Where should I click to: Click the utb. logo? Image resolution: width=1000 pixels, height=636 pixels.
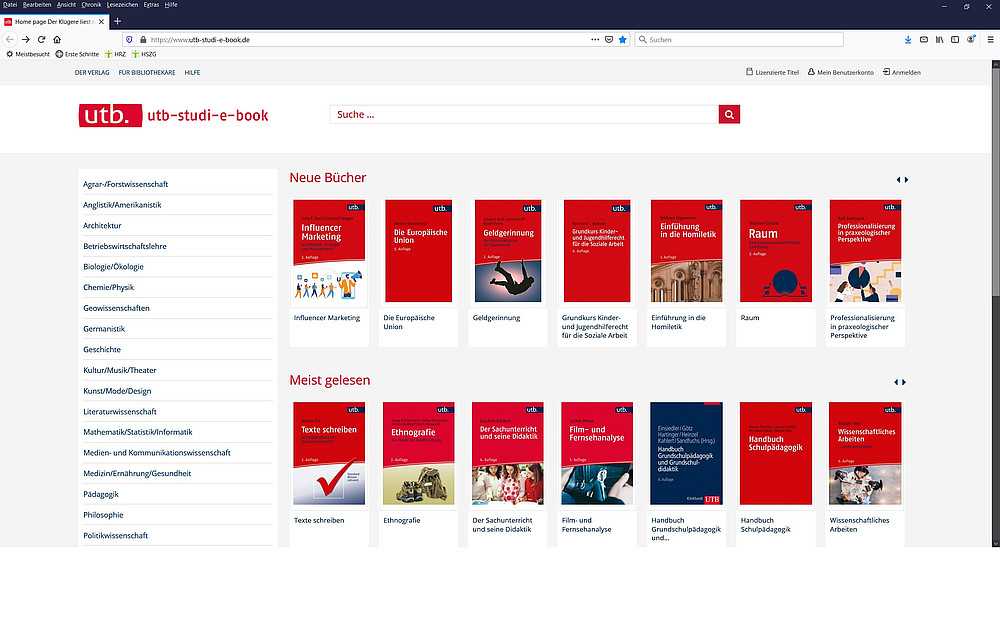pyautogui.click(x=104, y=115)
